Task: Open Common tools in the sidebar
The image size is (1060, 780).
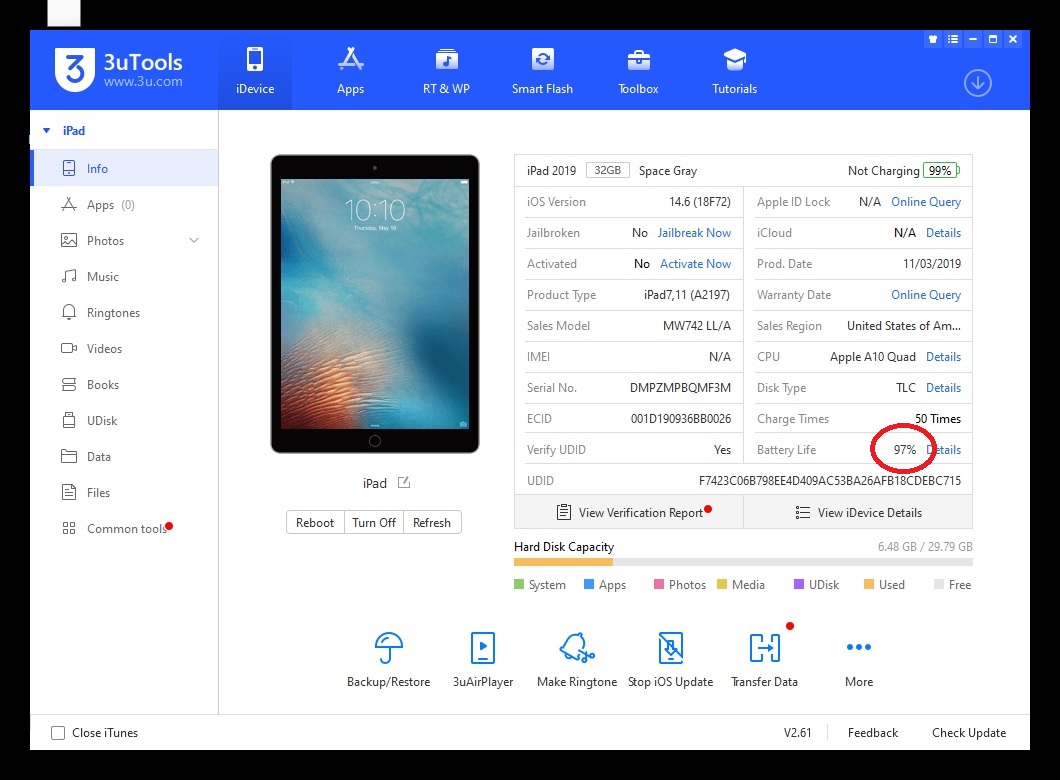Action: (x=124, y=529)
